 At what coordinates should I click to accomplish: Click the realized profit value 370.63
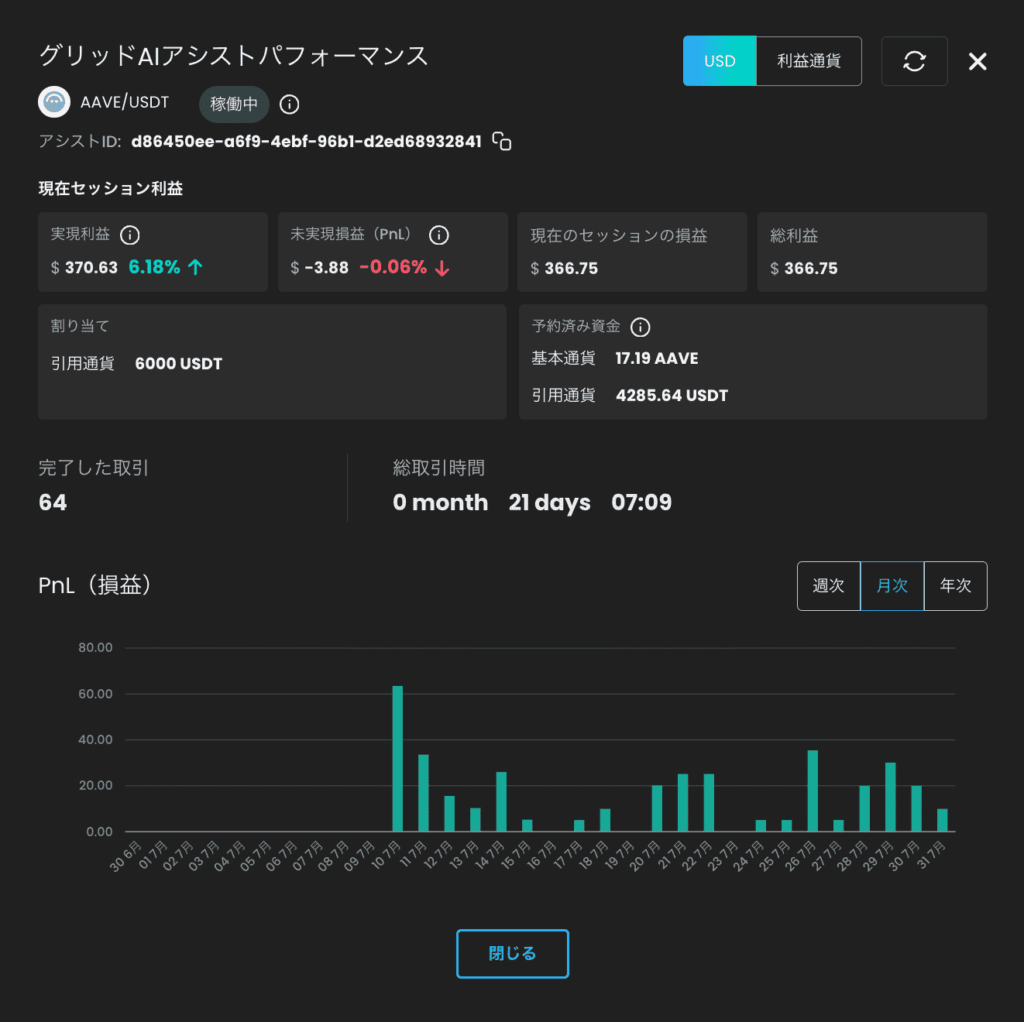[91, 268]
